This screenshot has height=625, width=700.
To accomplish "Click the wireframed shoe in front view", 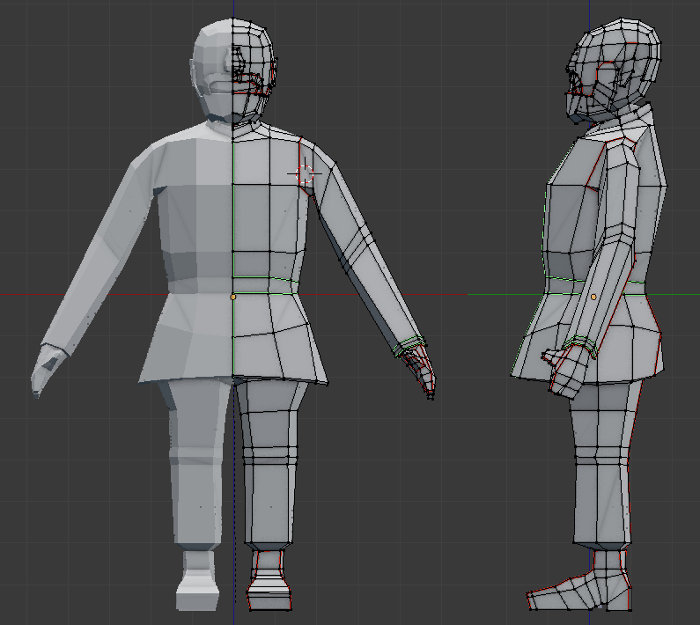I will click(267, 585).
